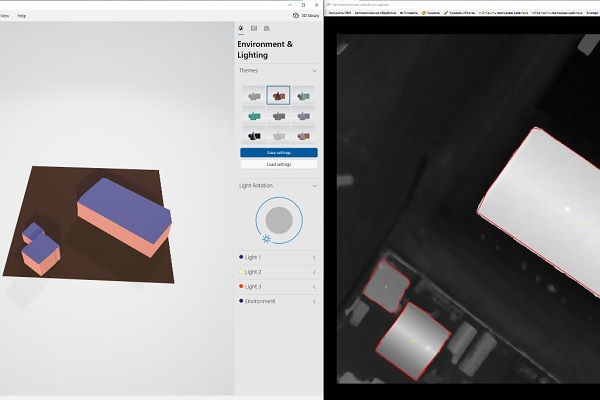Choose the brown-orange theme thumbnail

278,95
